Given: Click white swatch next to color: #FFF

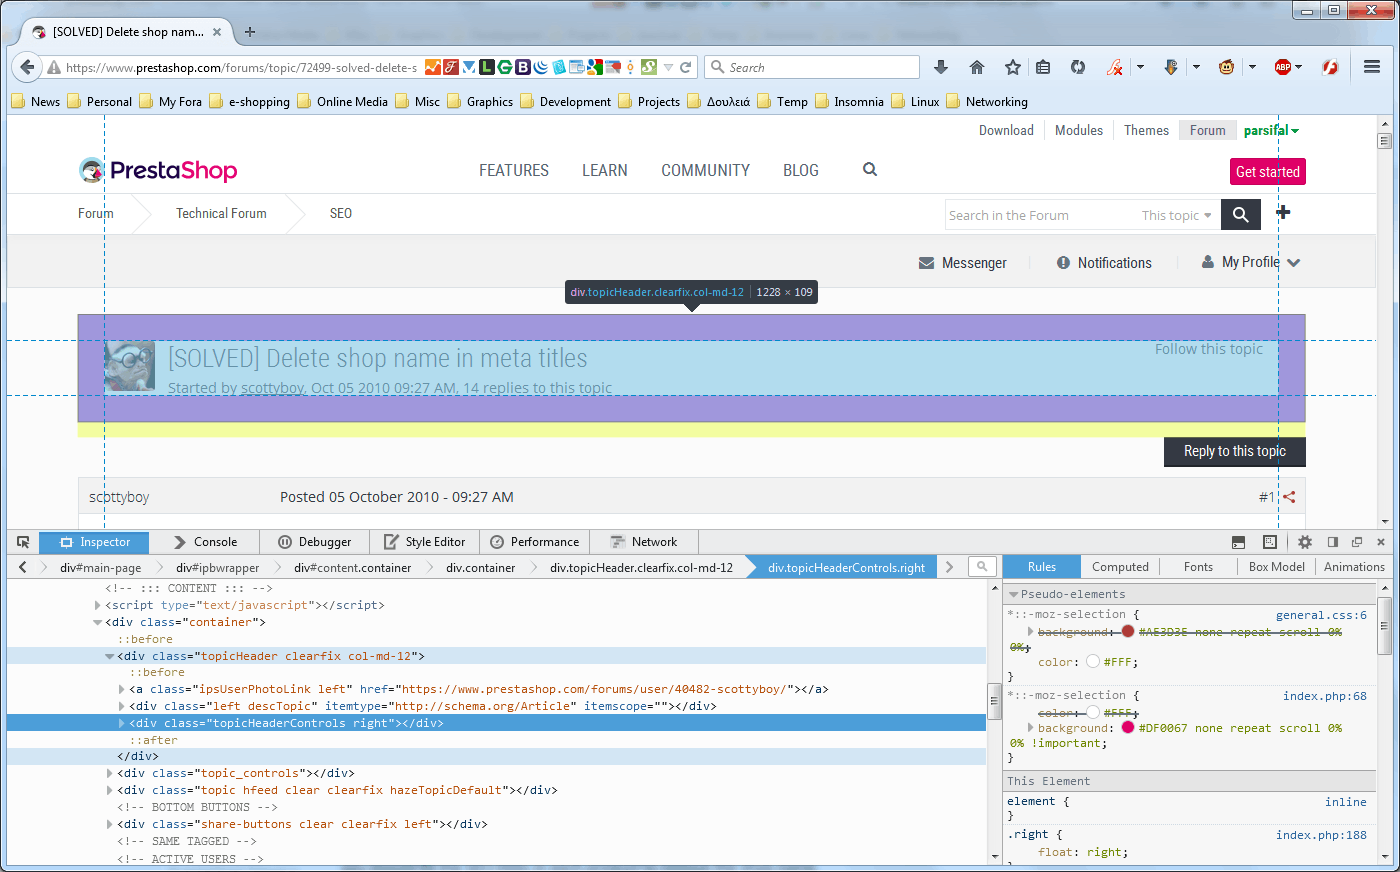Looking at the screenshot, I should [x=1092, y=661].
